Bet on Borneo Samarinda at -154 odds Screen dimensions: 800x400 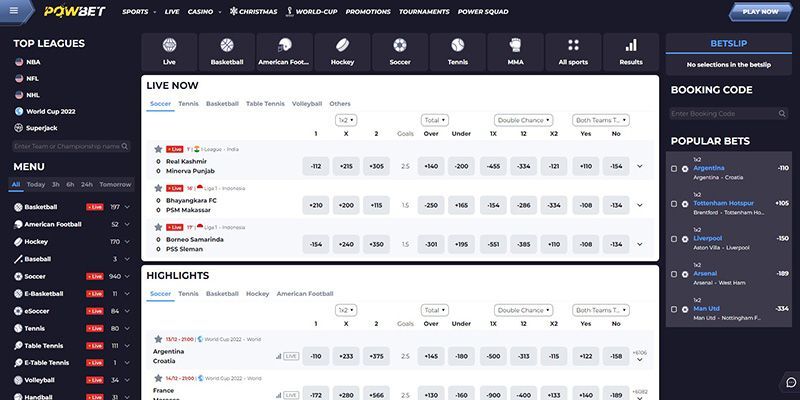point(316,245)
